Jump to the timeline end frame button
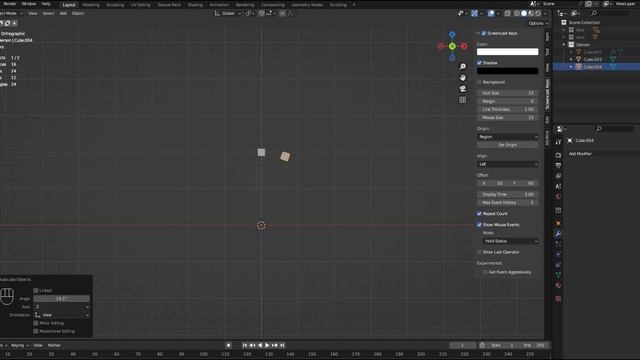The height and width of the screenshot is (360, 640). (282, 345)
